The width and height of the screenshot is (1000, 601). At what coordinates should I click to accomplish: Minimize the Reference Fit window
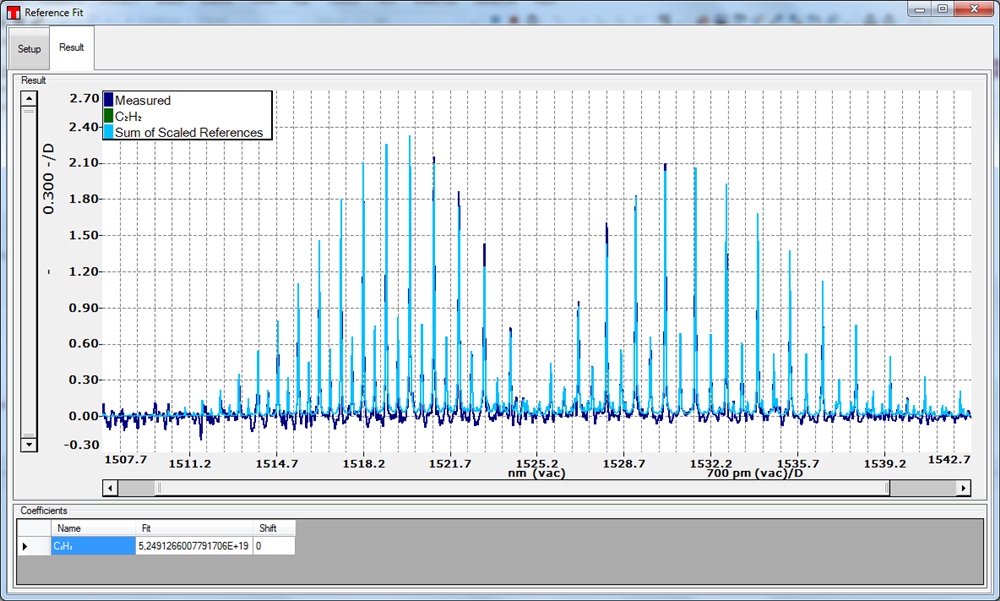point(920,10)
